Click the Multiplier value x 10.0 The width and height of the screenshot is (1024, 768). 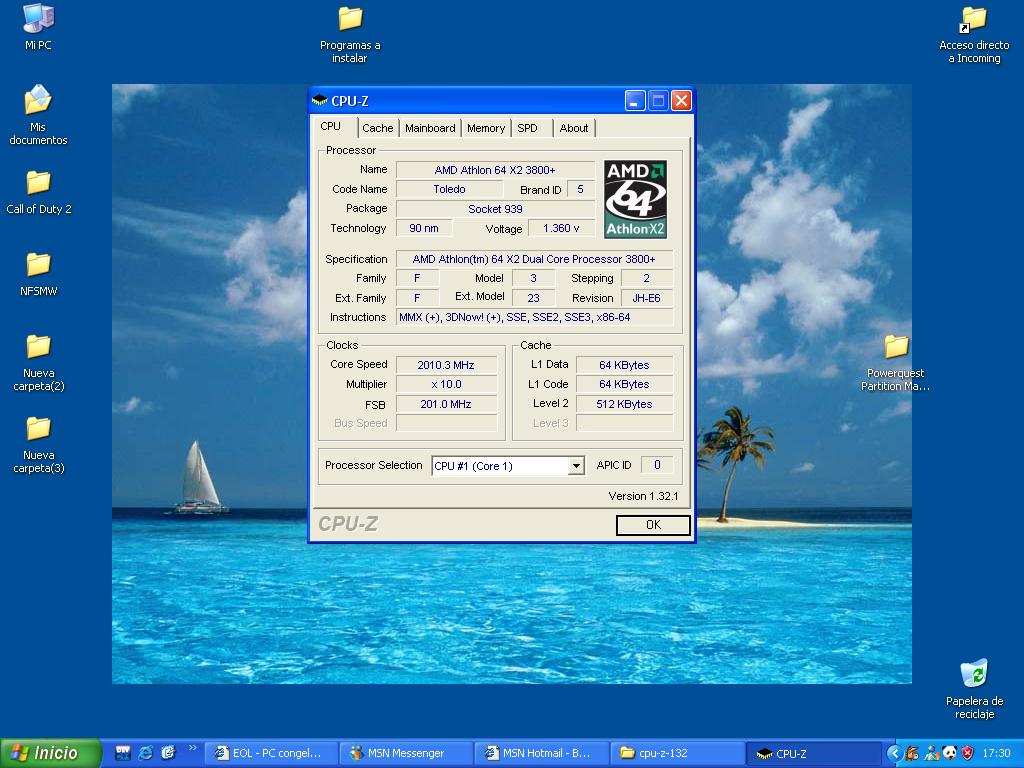click(x=446, y=385)
